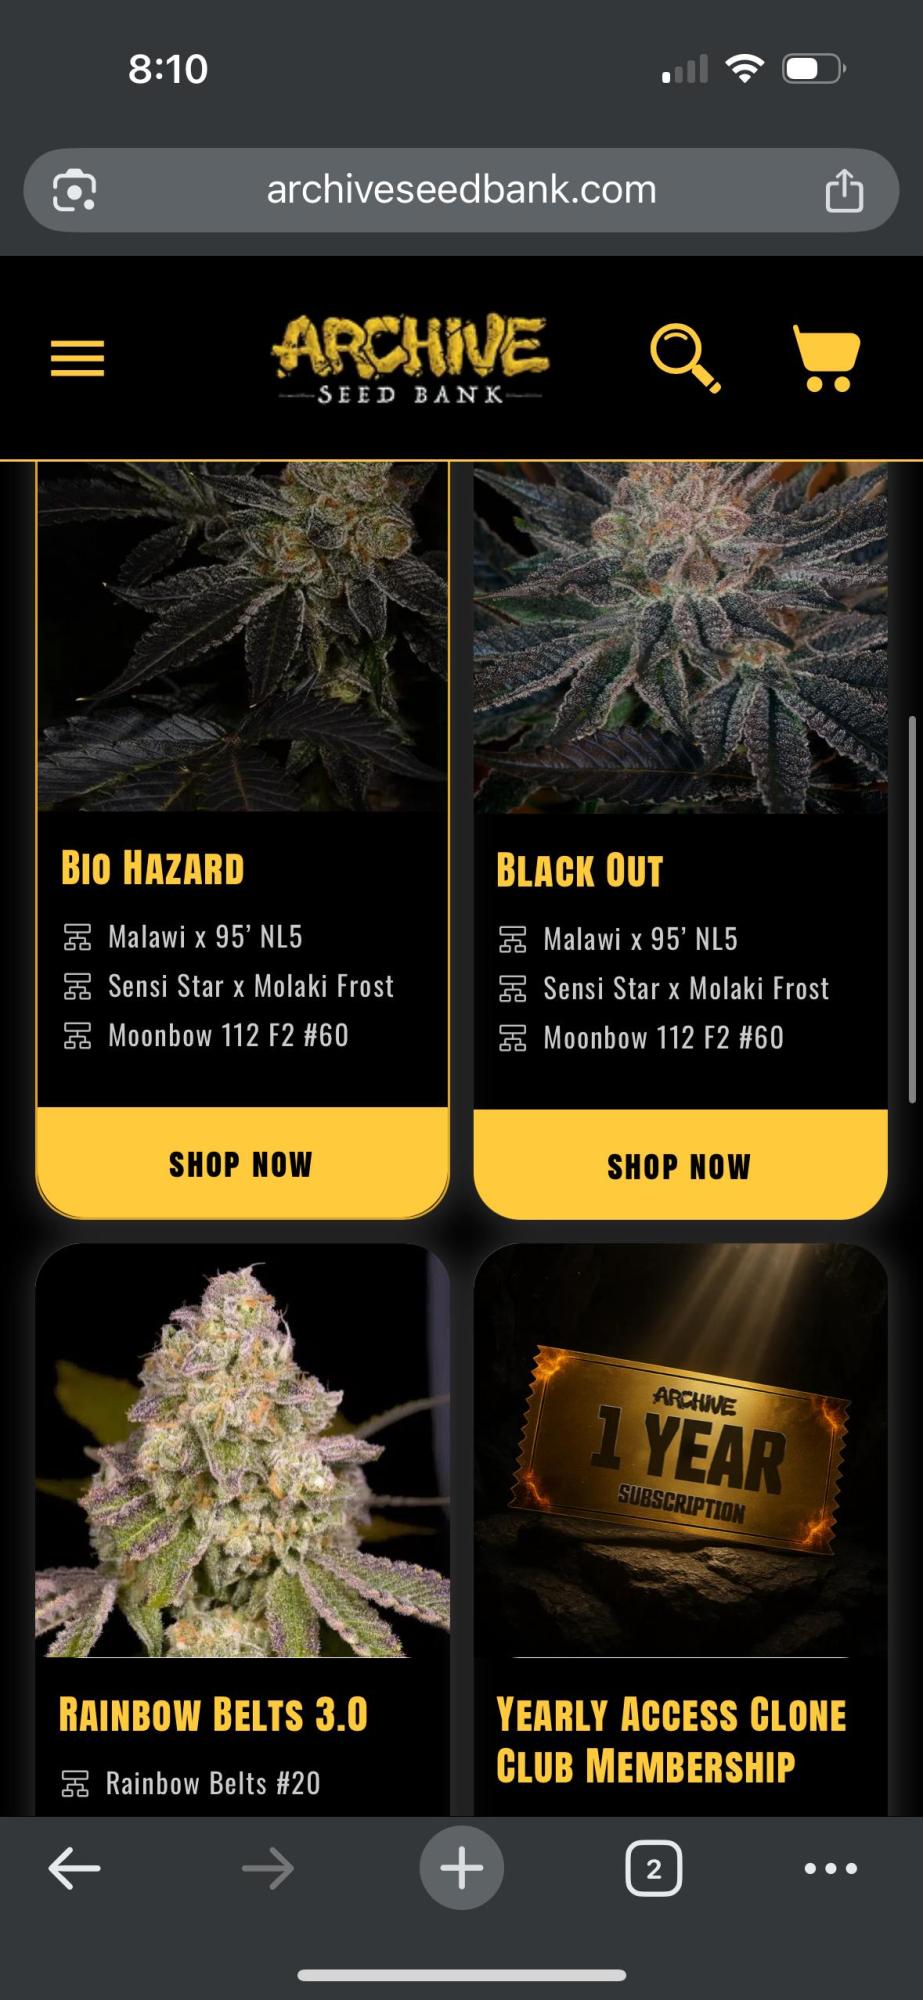Open the hamburger menu
Screen dimensions: 923x2000
pyautogui.click(x=77, y=357)
